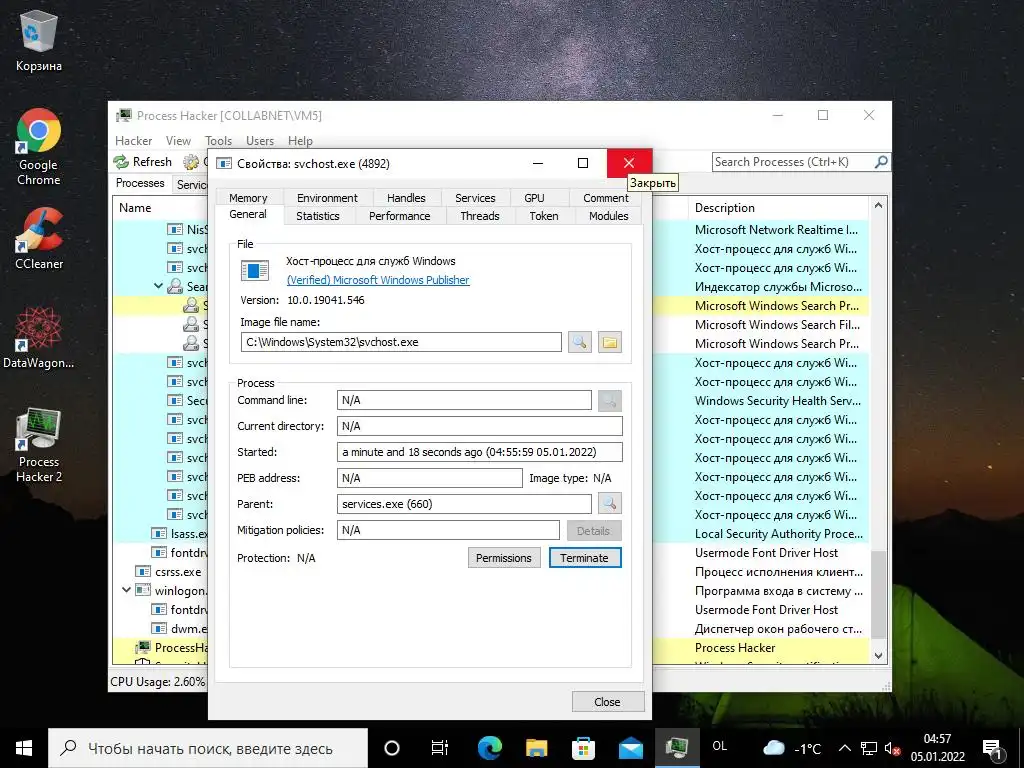
Task: Click the lsass.exe process icon in the list
Action: [x=159, y=534]
